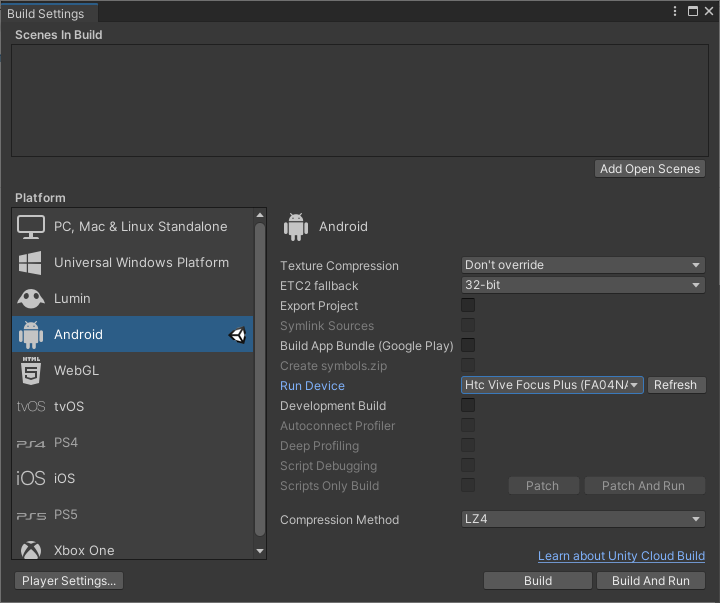Click the Build Settings tab

(x=46, y=14)
